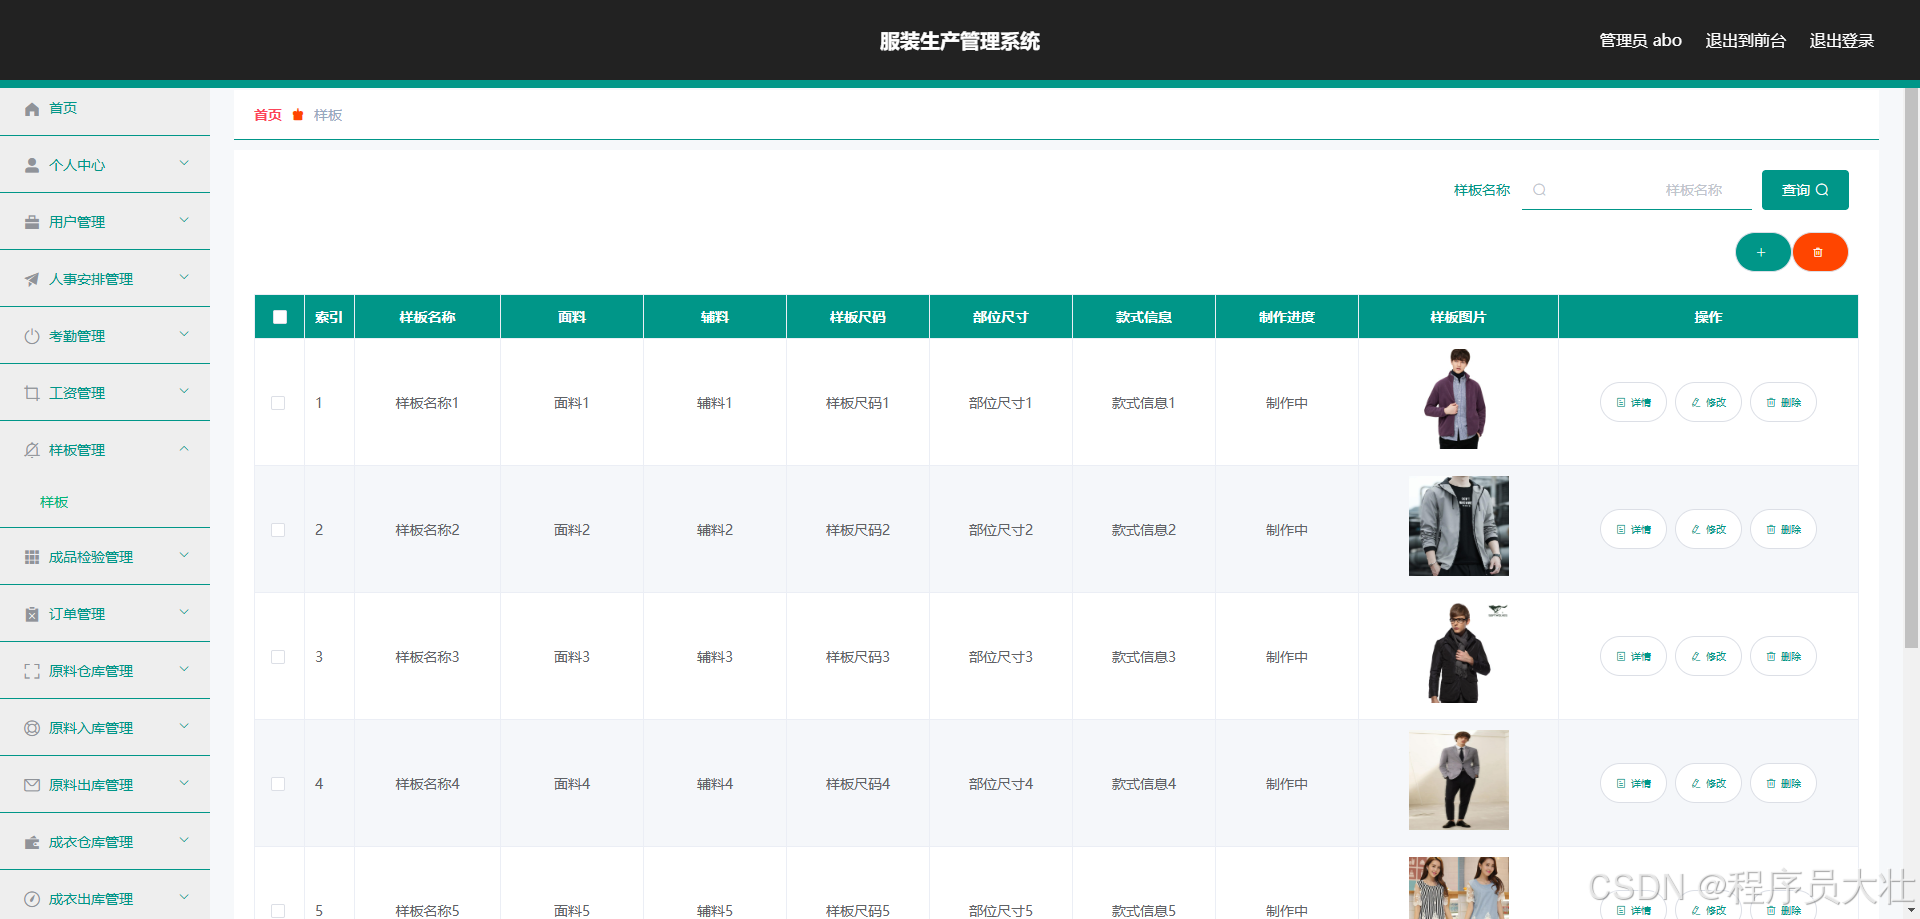Select the 个人中心 person icon
Image resolution: width=1920 pixels, height=919 pixels.
(31, 164)
